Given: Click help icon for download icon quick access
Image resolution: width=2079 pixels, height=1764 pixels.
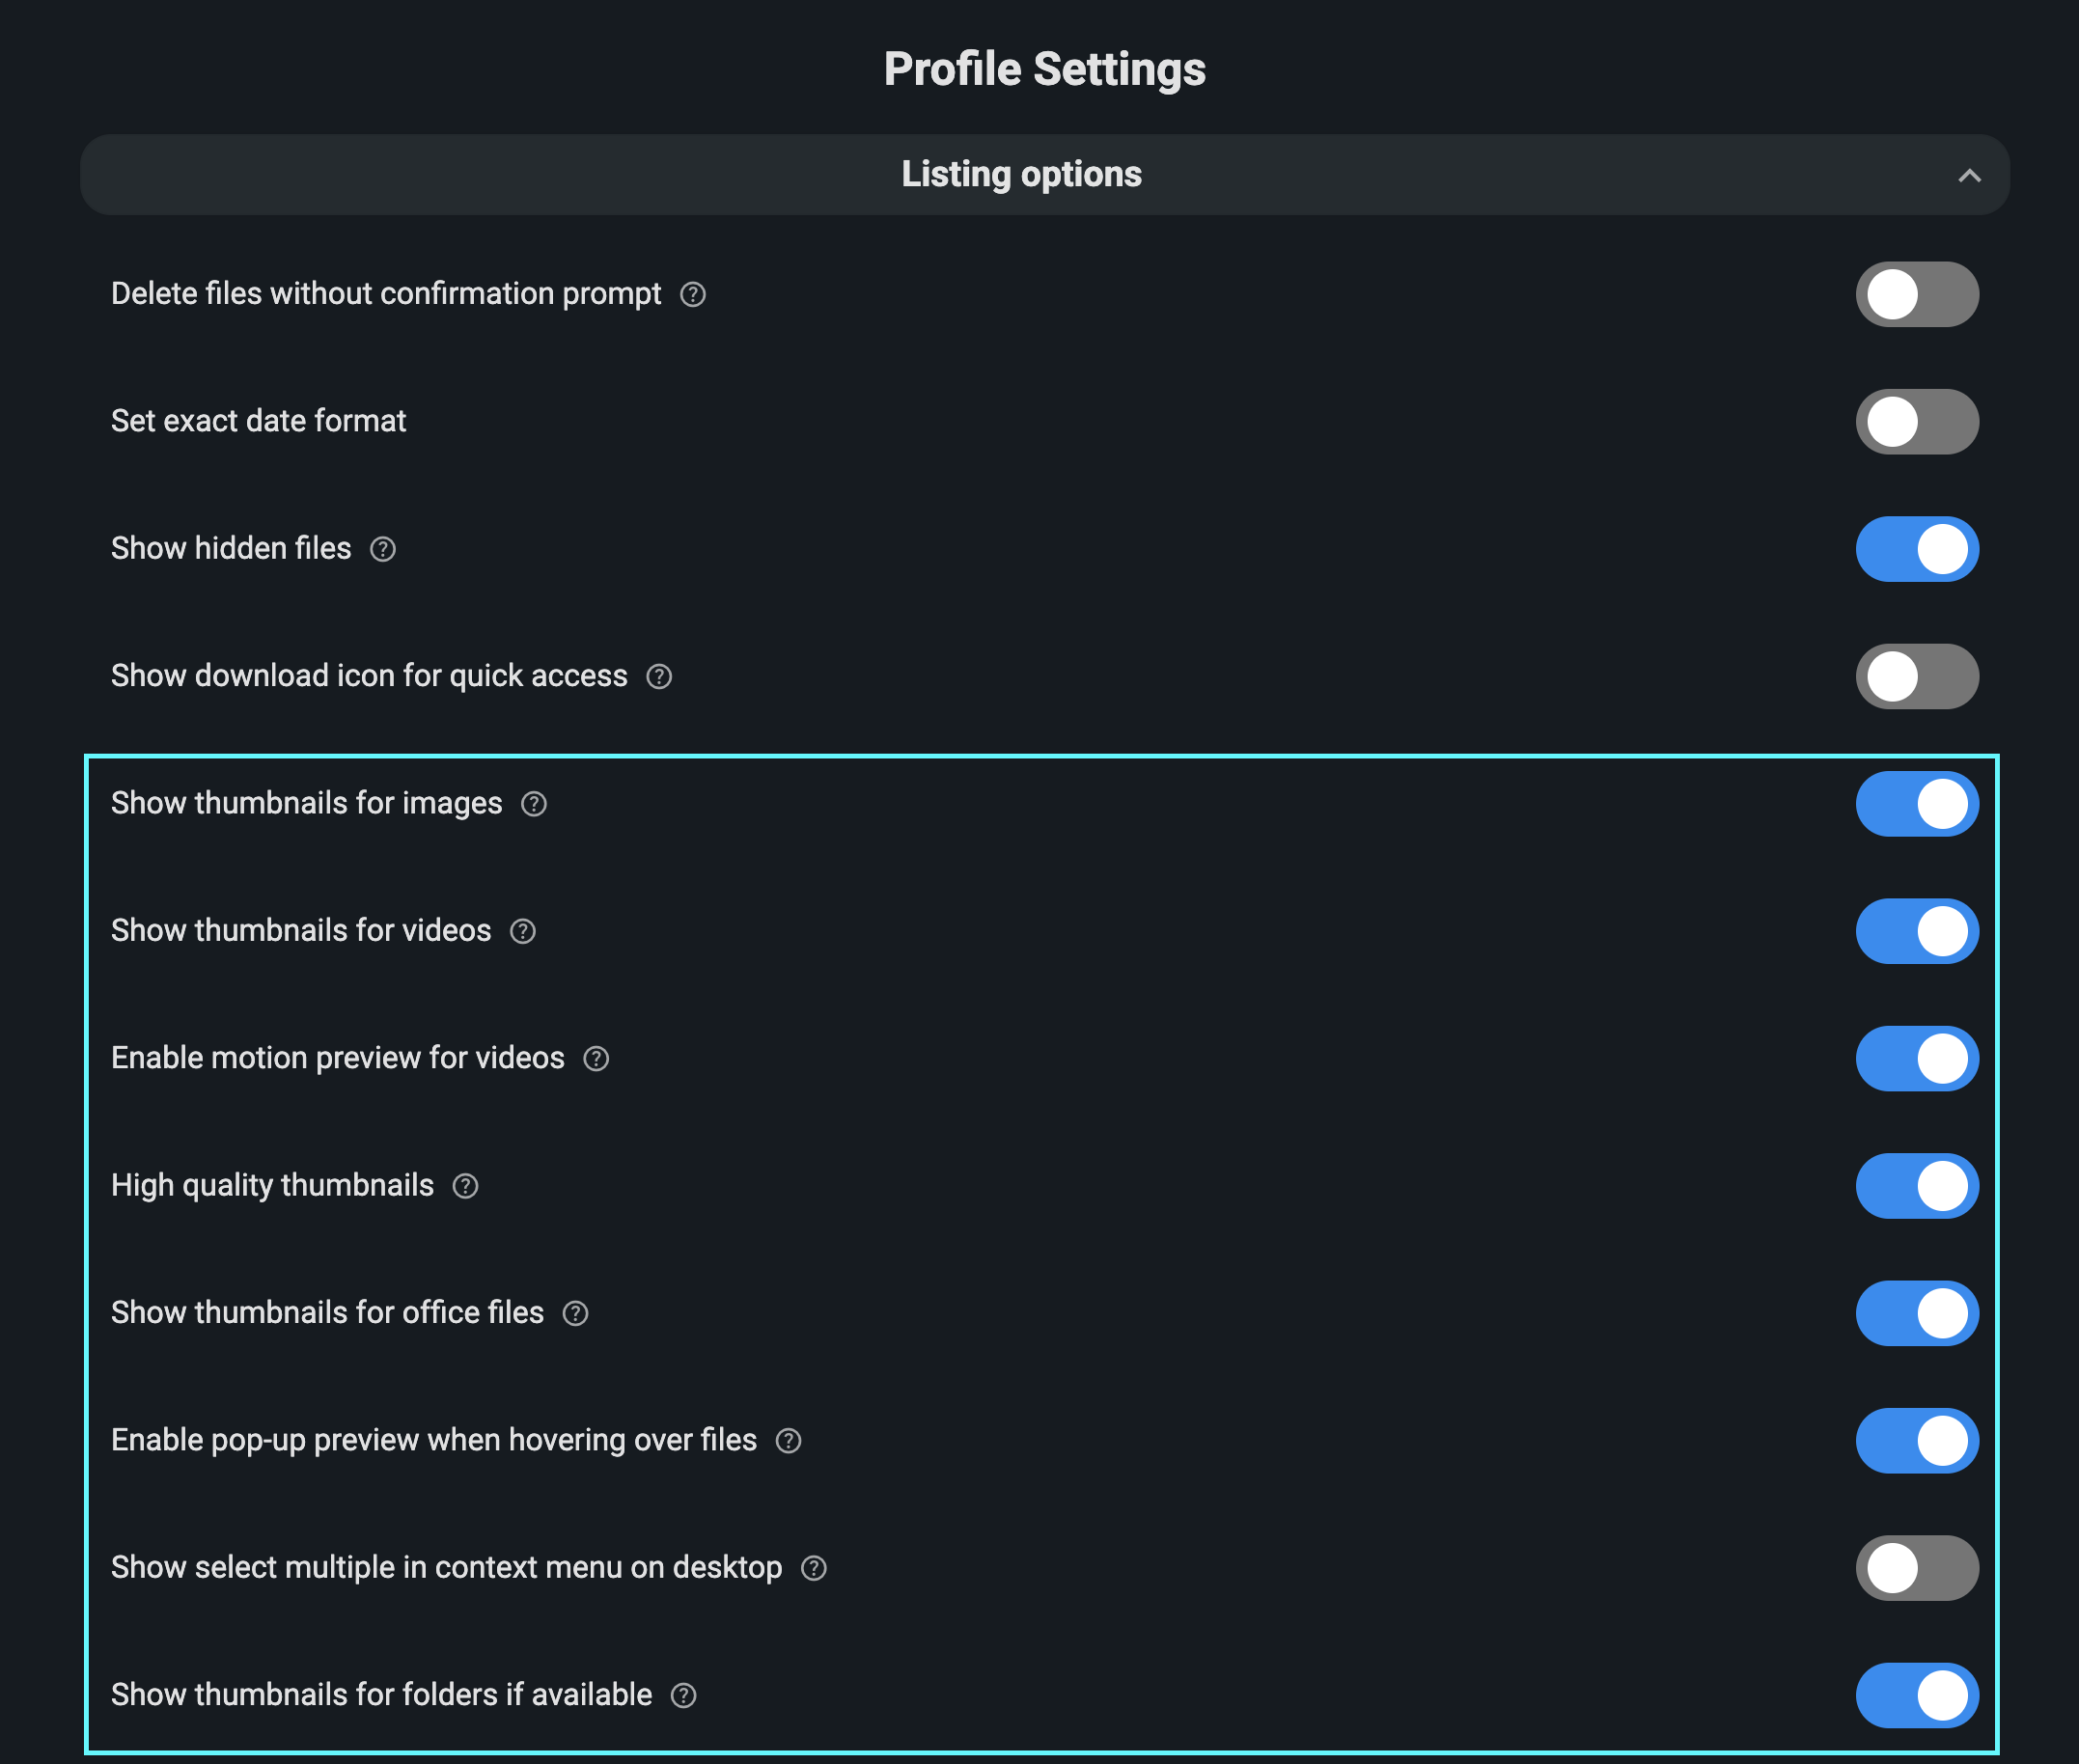Looking at the screenshot, I should coord(659,677).
